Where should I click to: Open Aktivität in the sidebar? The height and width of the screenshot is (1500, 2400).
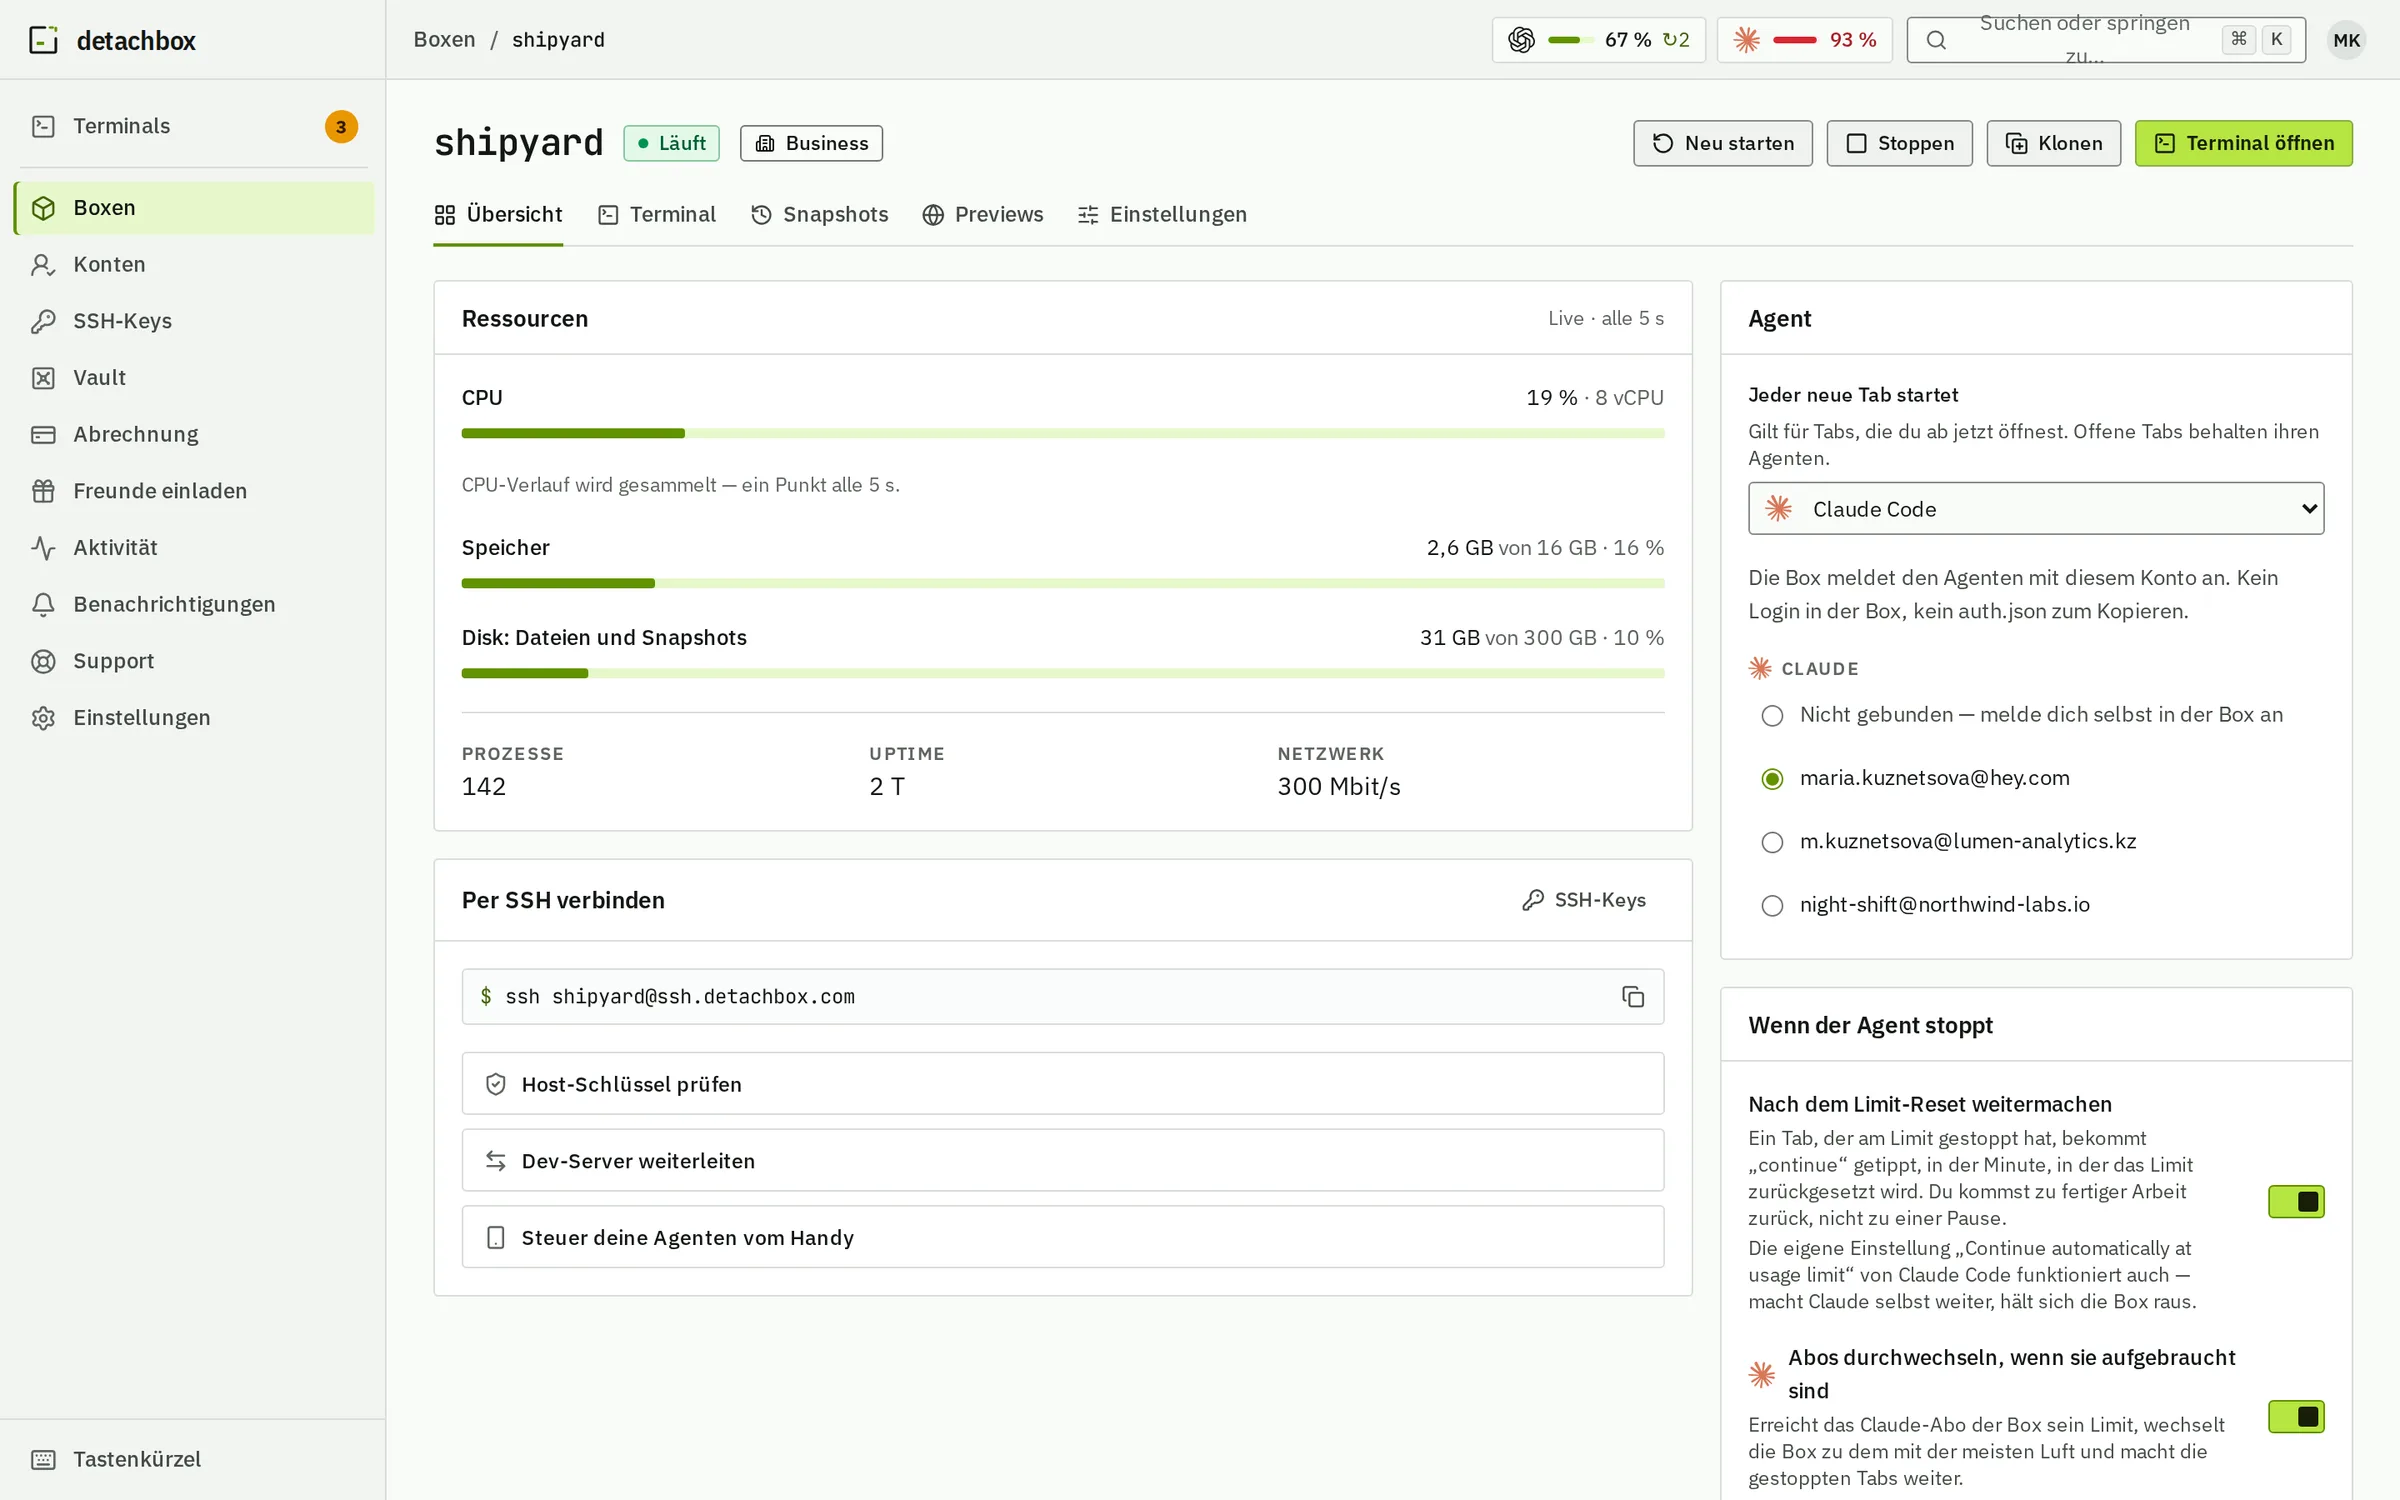pyautogui.click(x=194, y=548)
